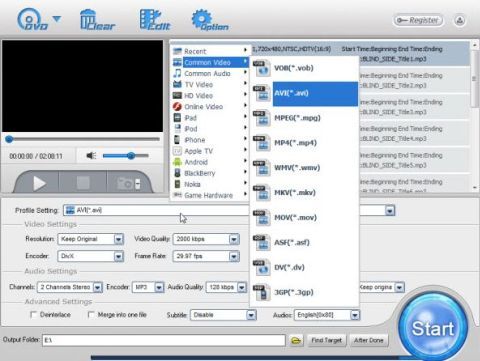Click the Clear trash icon
This screenshot has height=361, width=480.
(97, 20)
